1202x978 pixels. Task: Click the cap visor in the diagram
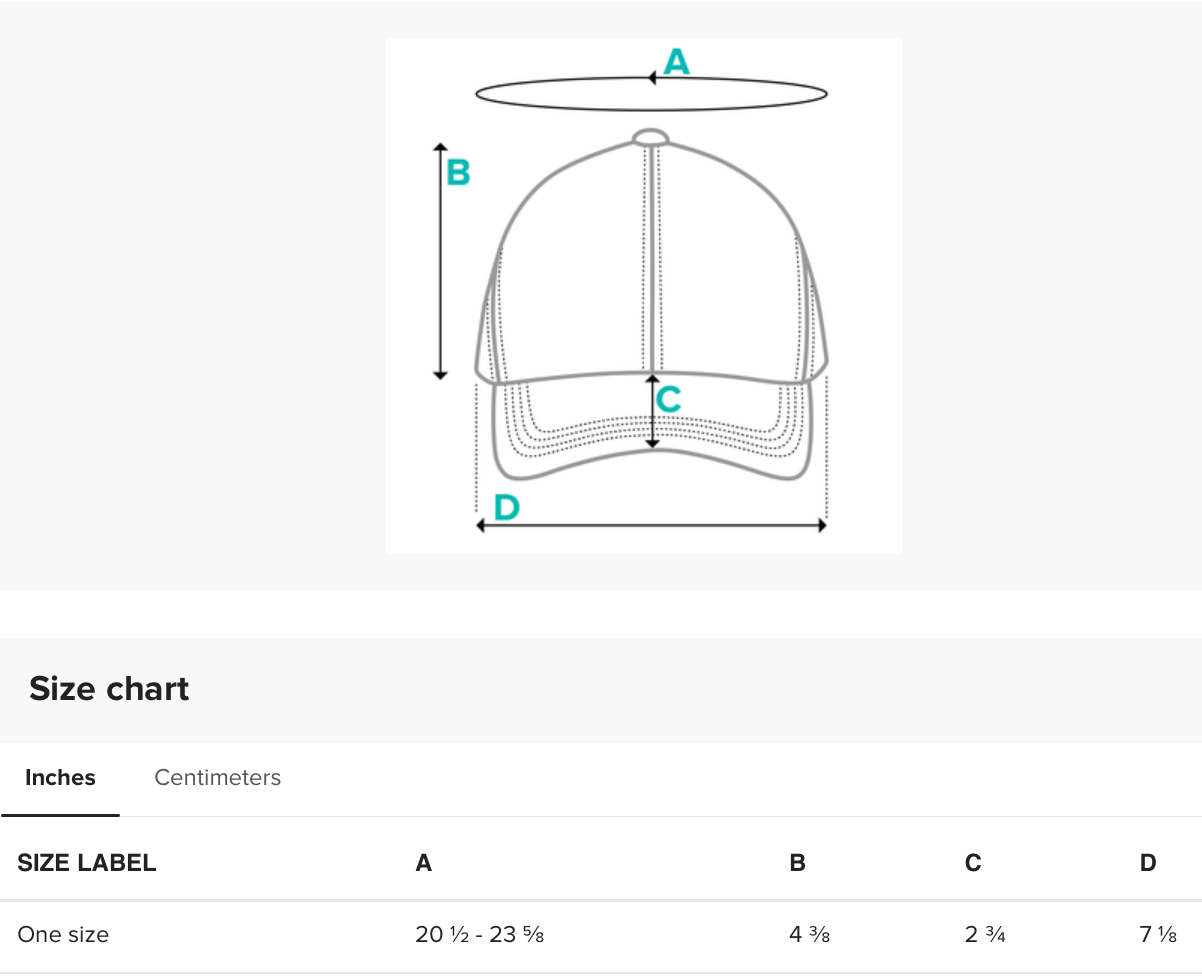tap(651, 428)
